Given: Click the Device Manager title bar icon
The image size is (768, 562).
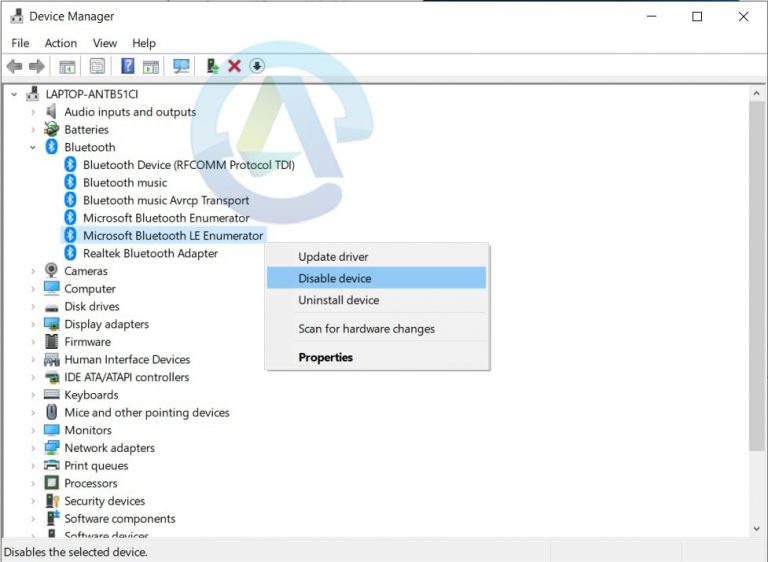Looking at the screenshot, I should pos(17,16).
